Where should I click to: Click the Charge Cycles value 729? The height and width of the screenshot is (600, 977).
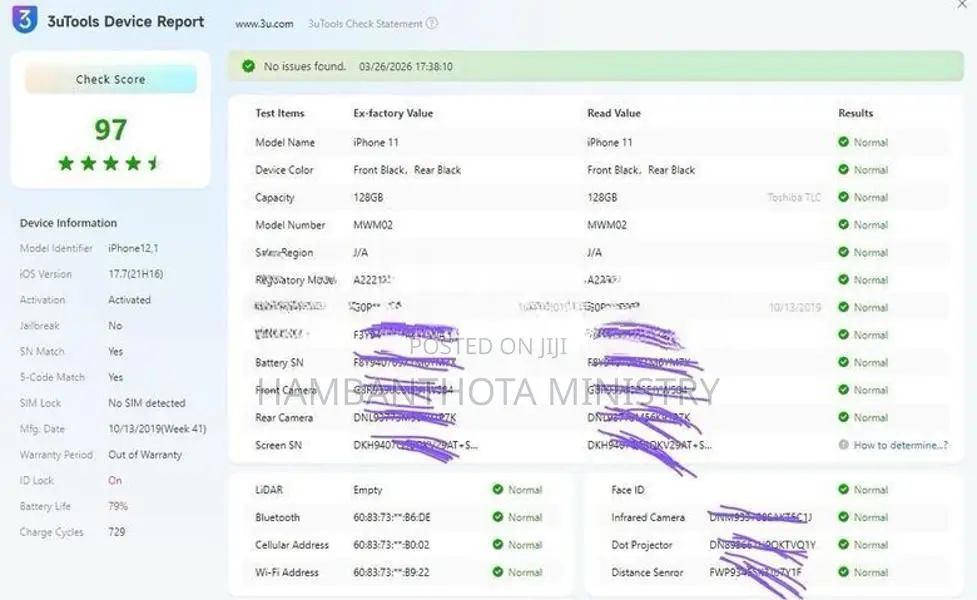[x=117, y=532]
